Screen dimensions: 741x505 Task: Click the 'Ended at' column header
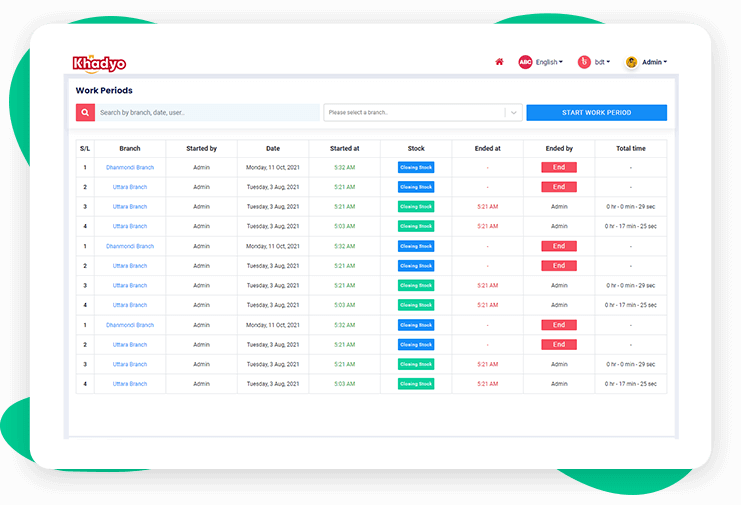click(x=488, y=148)
